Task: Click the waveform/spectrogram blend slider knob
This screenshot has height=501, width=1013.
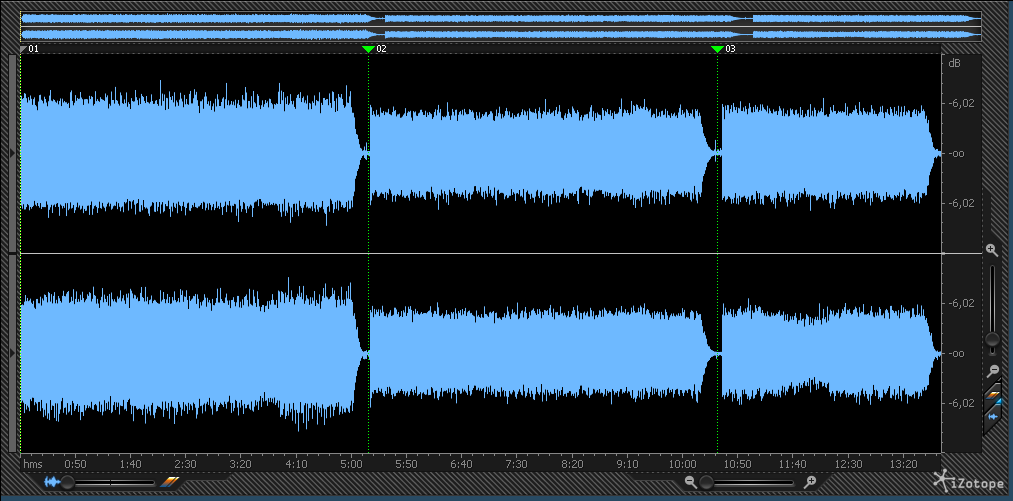Action: (68, 482)
